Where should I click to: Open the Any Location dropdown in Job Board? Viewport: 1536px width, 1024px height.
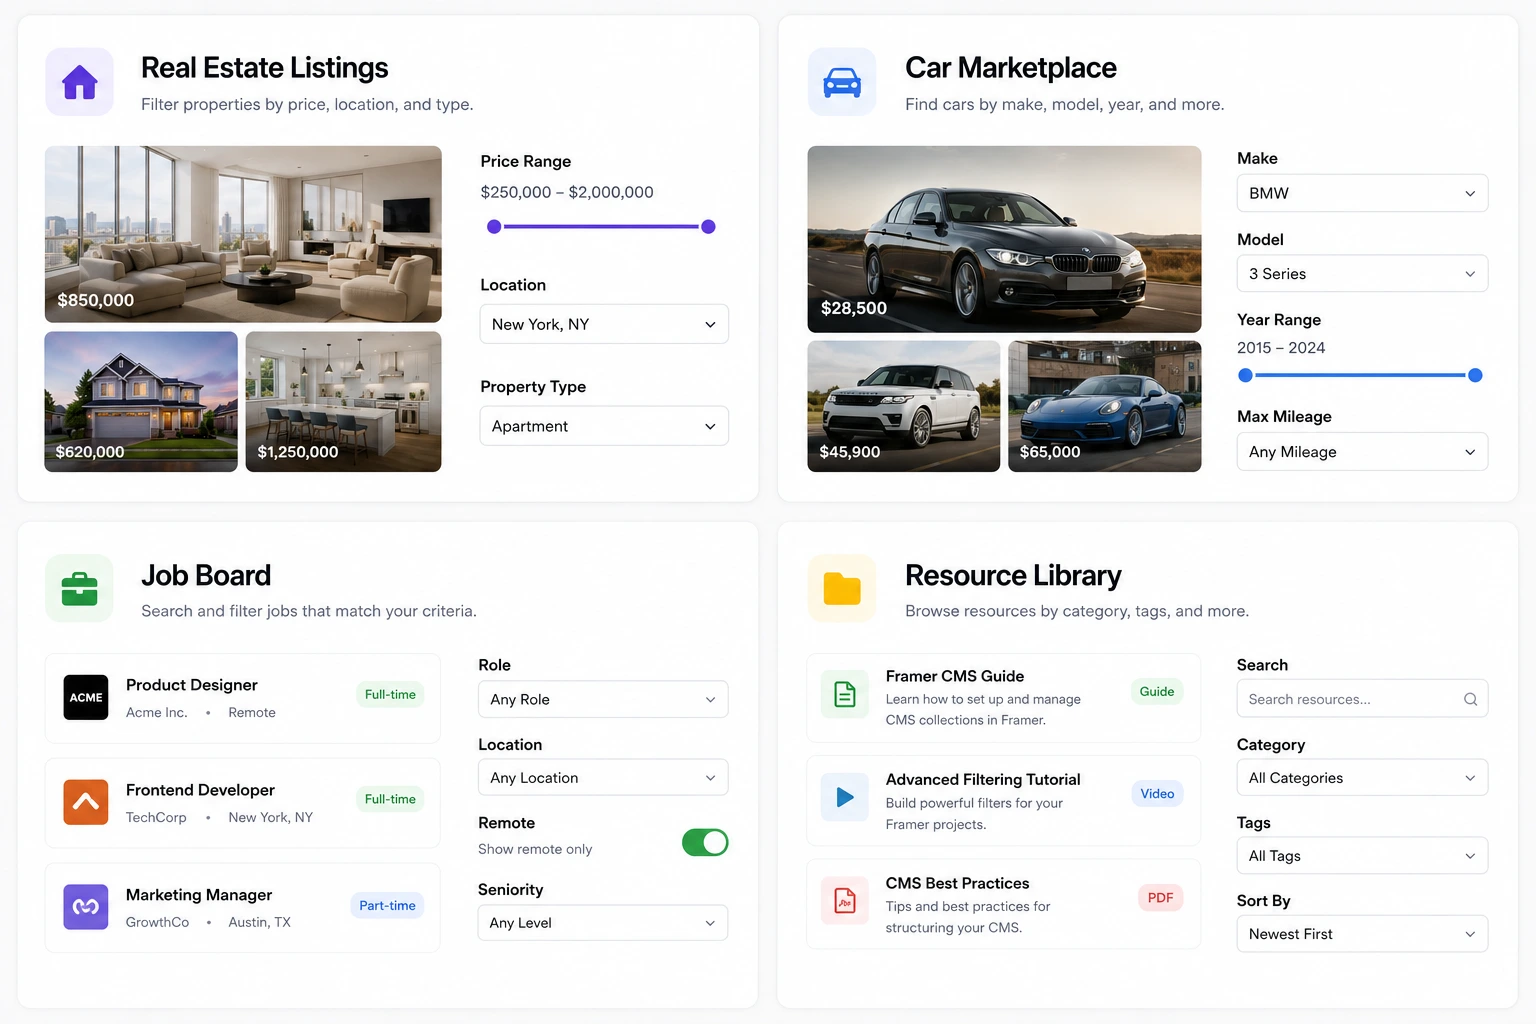pos(603,778)
